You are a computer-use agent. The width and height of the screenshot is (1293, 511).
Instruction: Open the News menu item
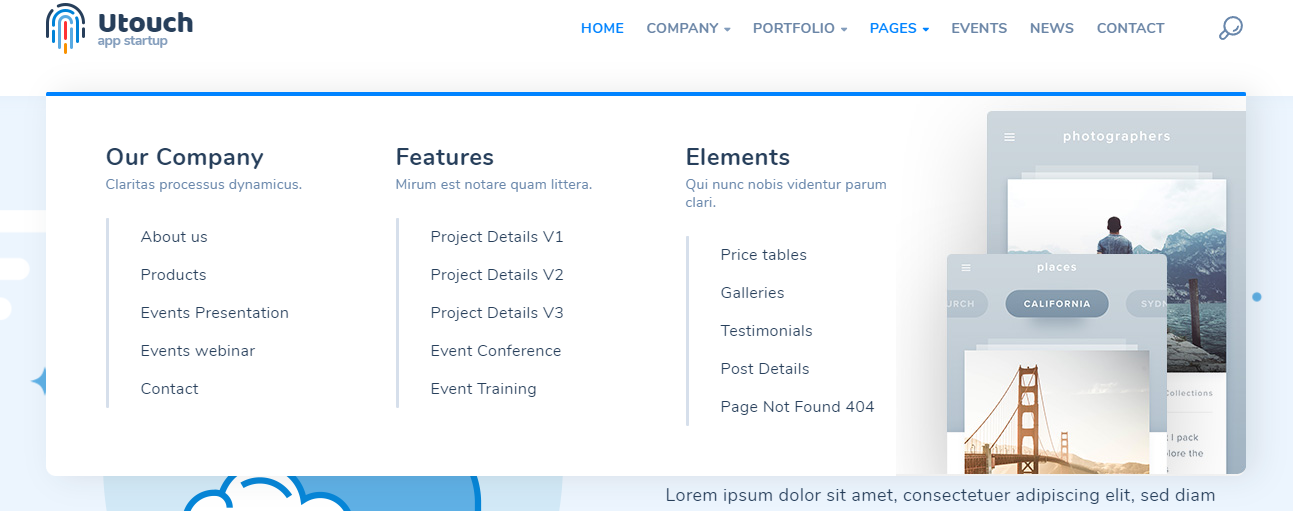point(1051,28)
